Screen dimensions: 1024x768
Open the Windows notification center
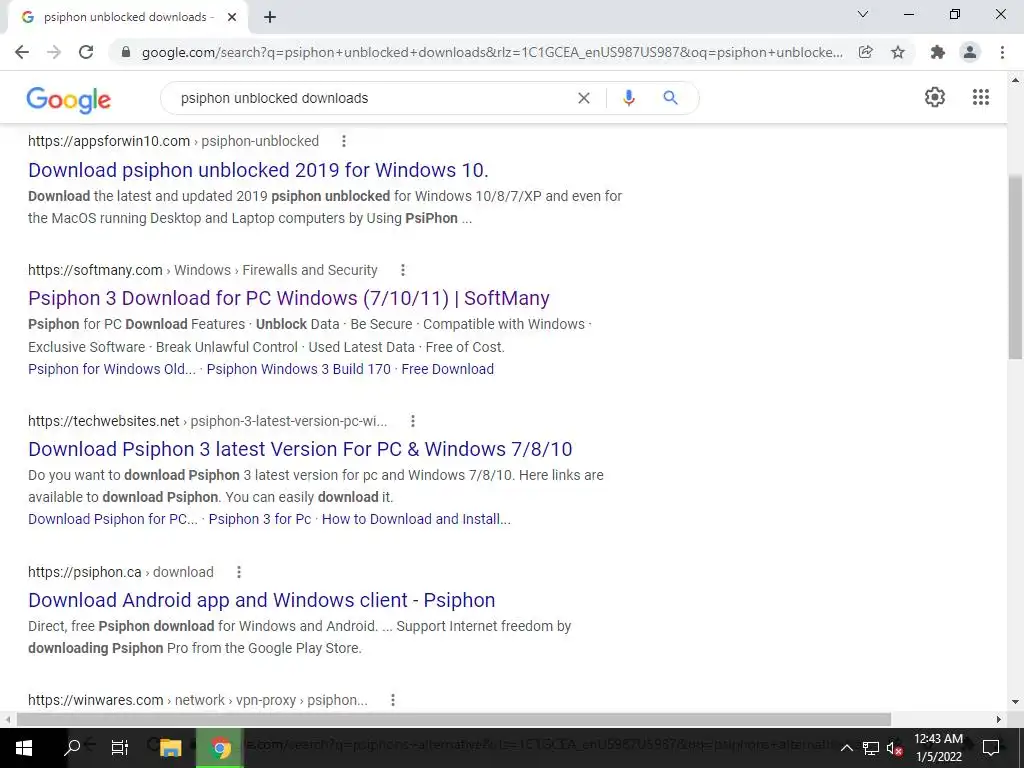[x=991, y=748]
